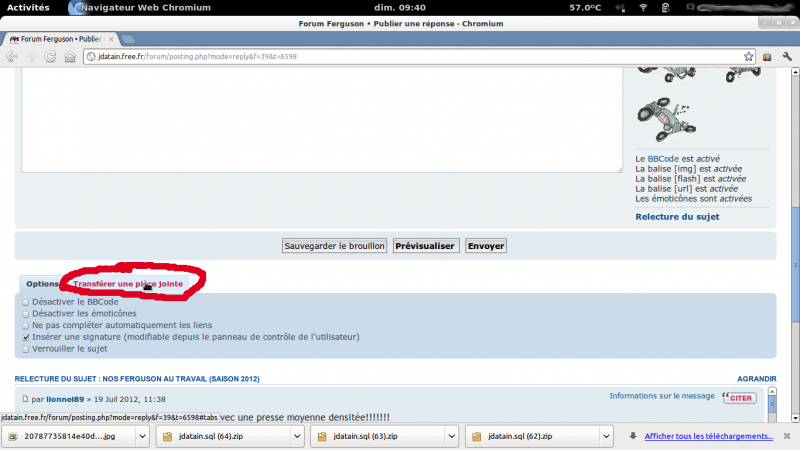
Task: Switch to Transférer une pièce jointe tab
Action: 127,284
